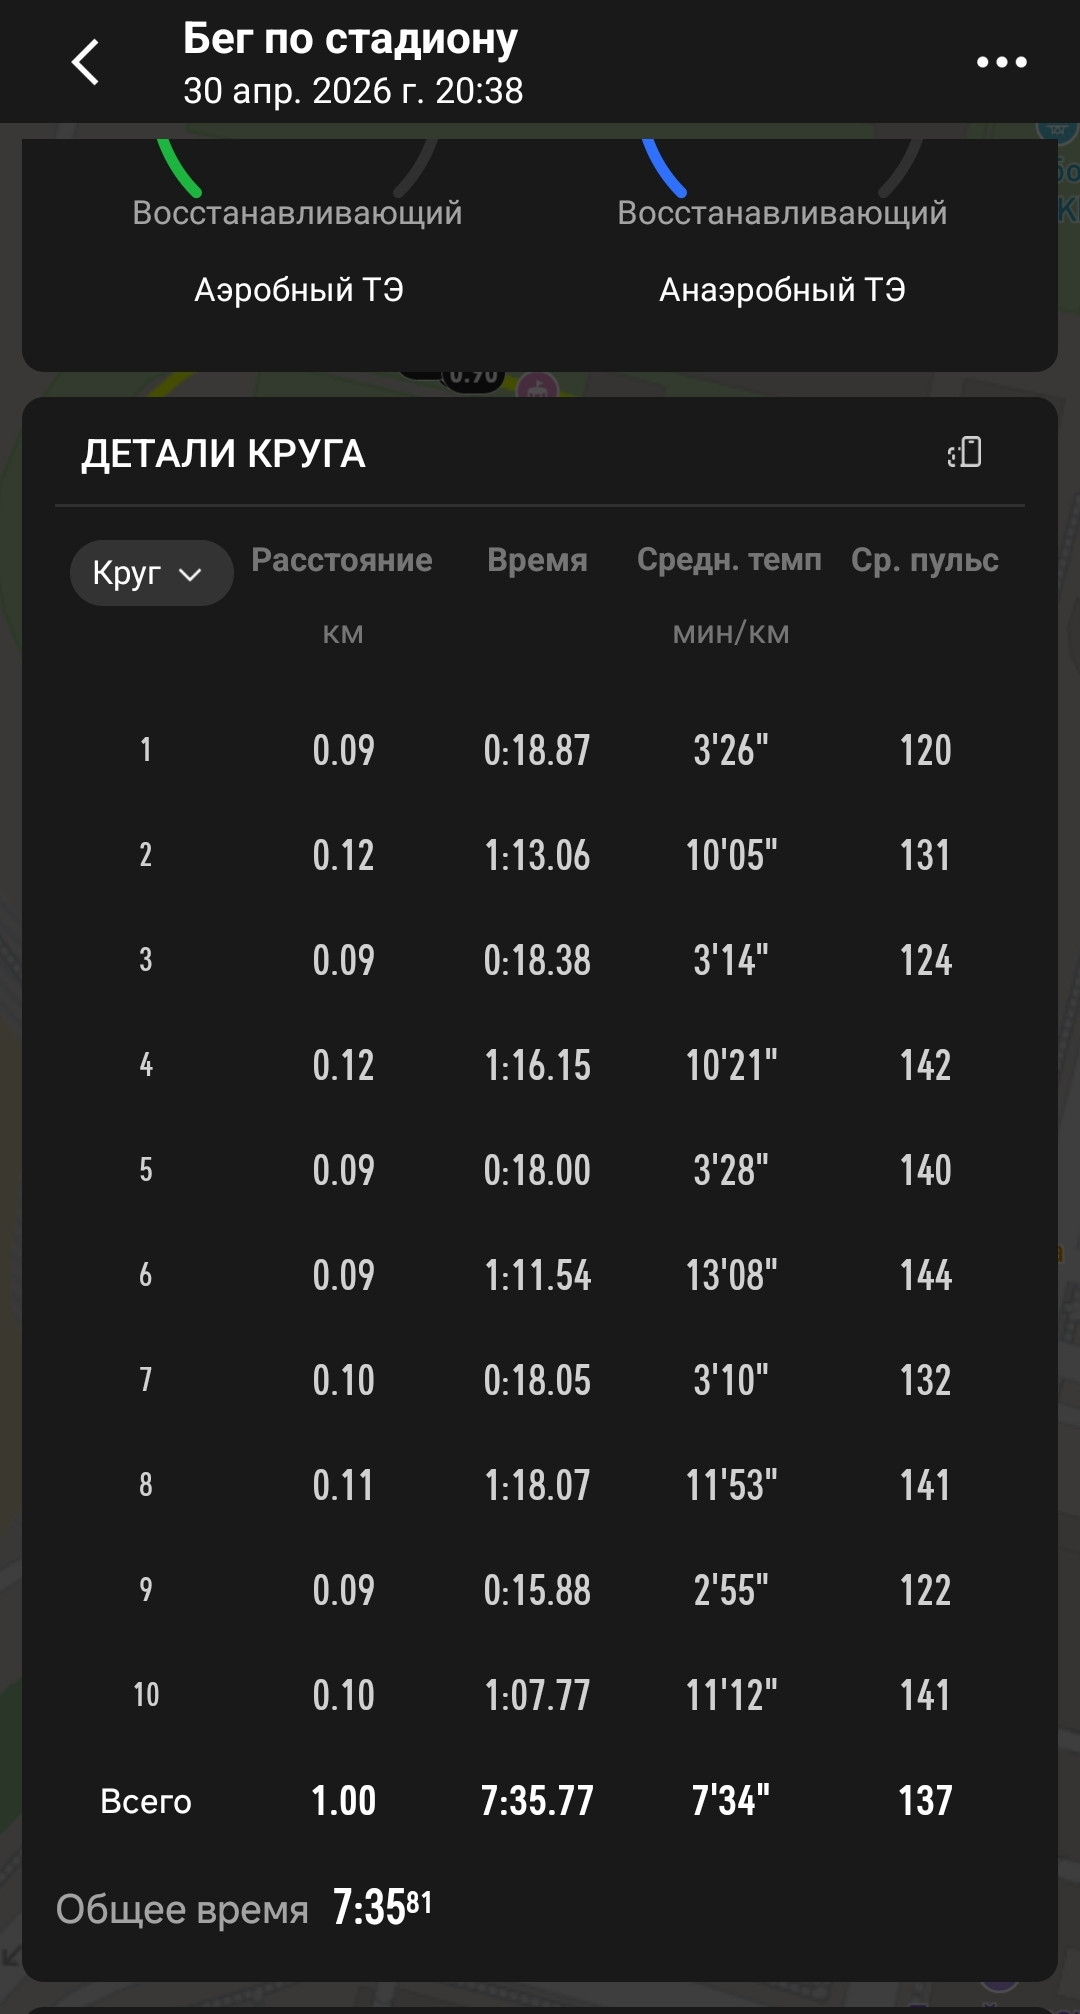
Task: Open the three-dot more options menu
Action: pyautogui.click(x=1001, y=62)
